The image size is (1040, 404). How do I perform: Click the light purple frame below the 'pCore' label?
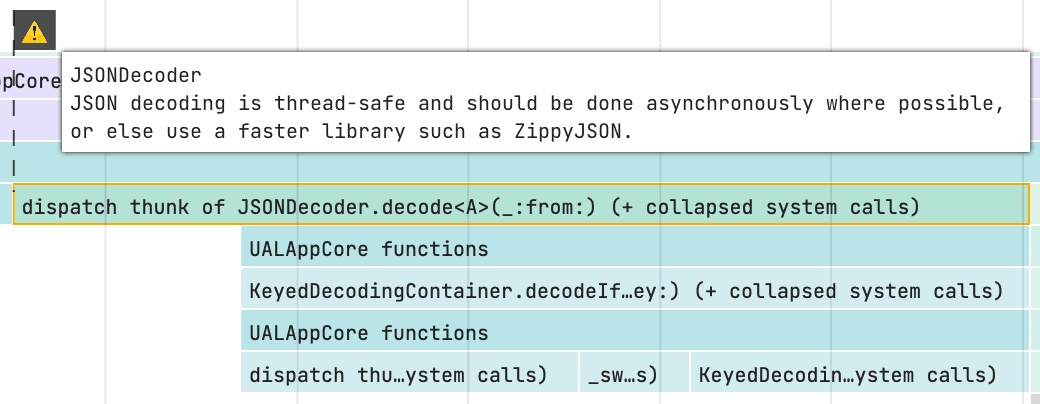(x=30, y=118)
